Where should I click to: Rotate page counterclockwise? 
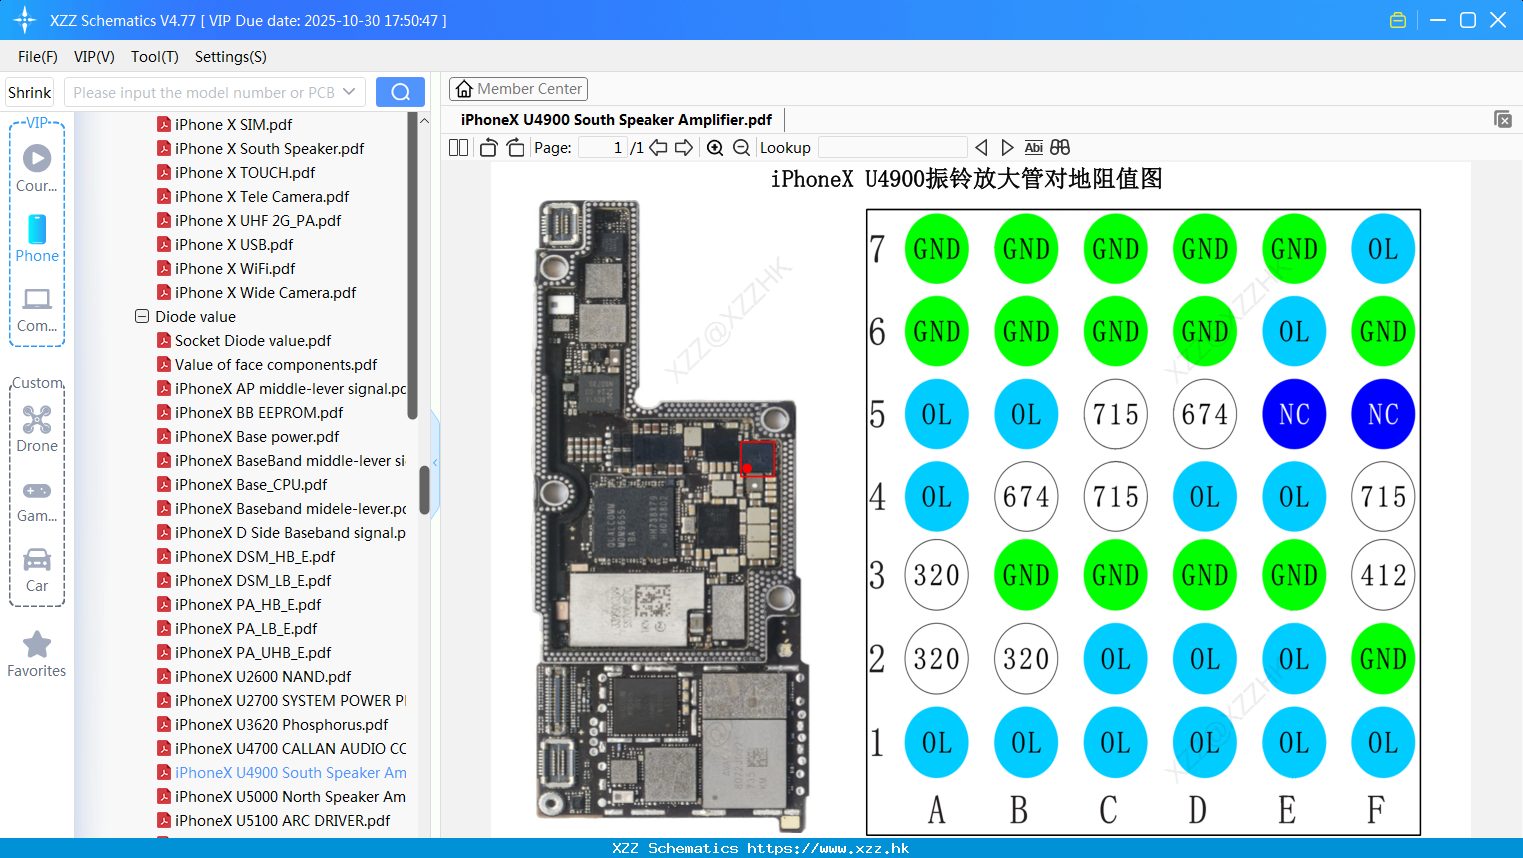(x=488, y=147)
